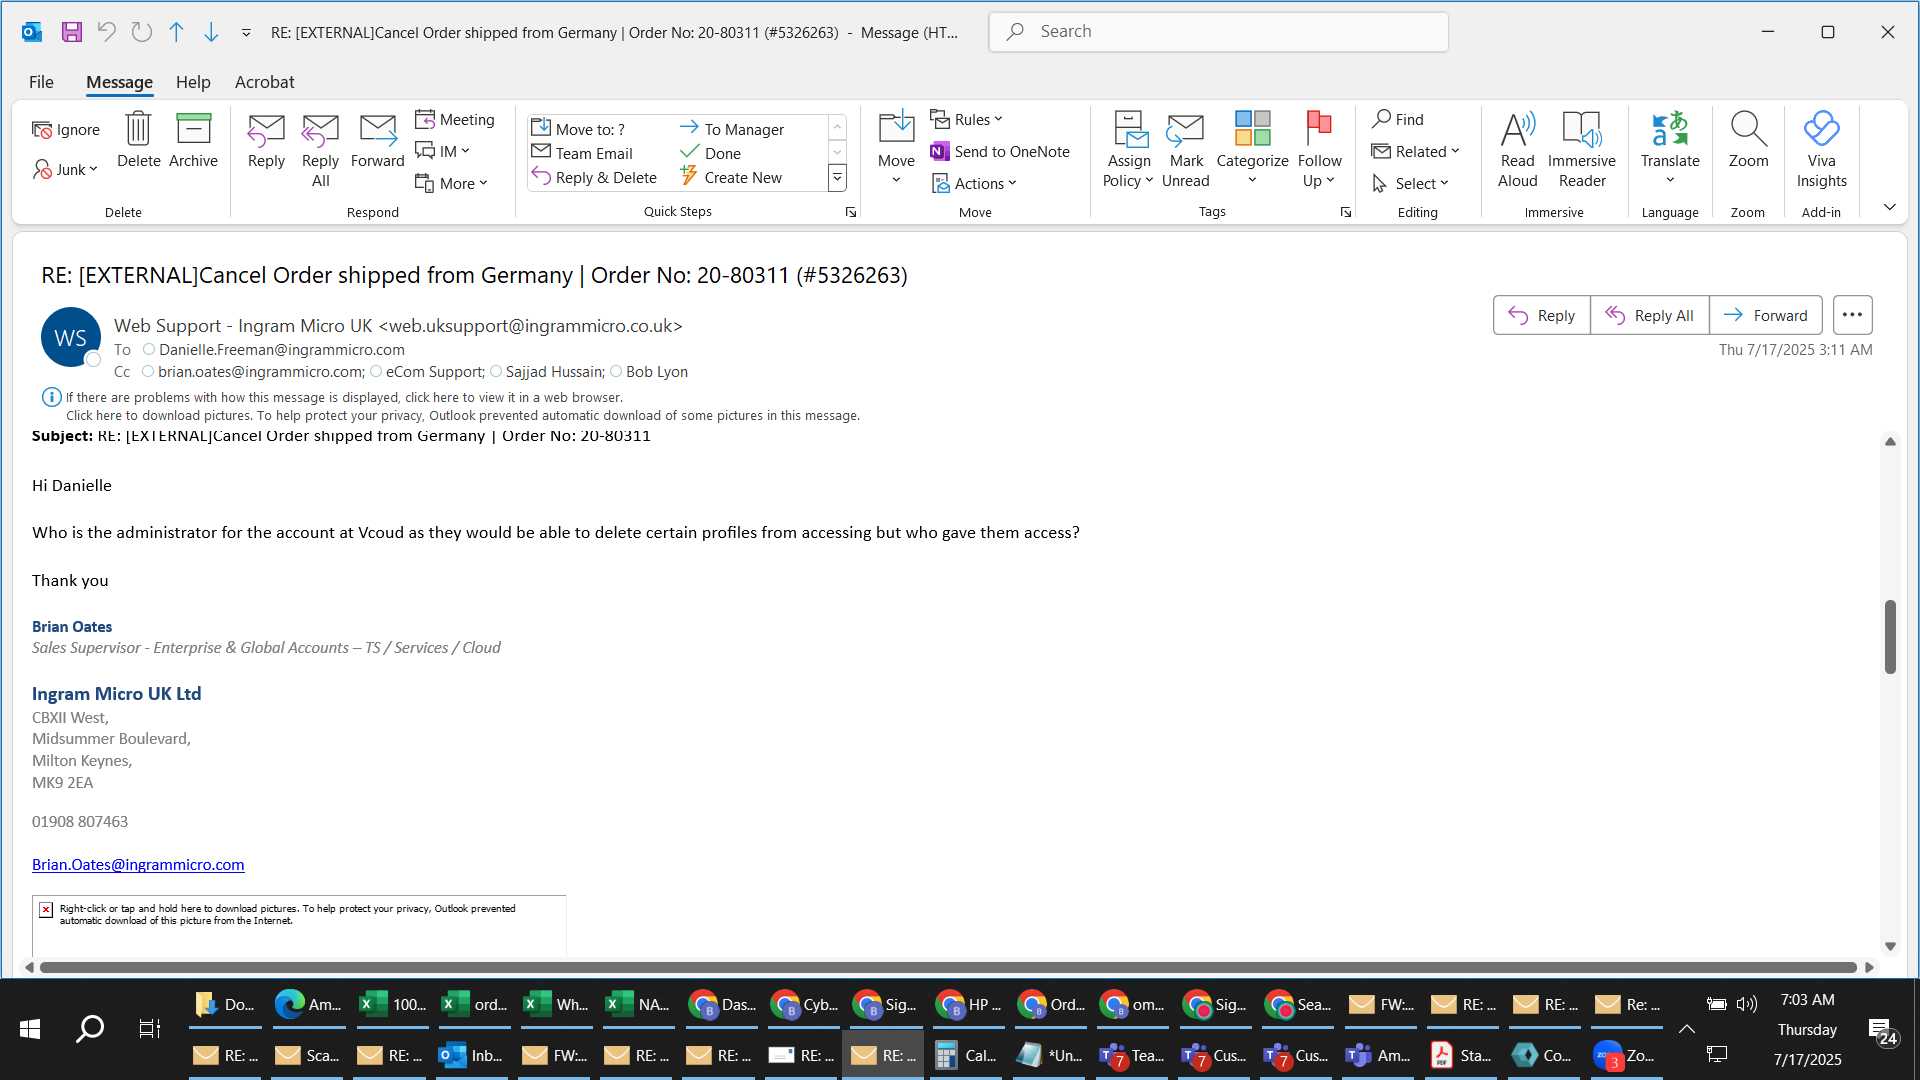Click the ribbon Reply icon
This screenshot has height=1080, width=1920.
click(266, 140)
